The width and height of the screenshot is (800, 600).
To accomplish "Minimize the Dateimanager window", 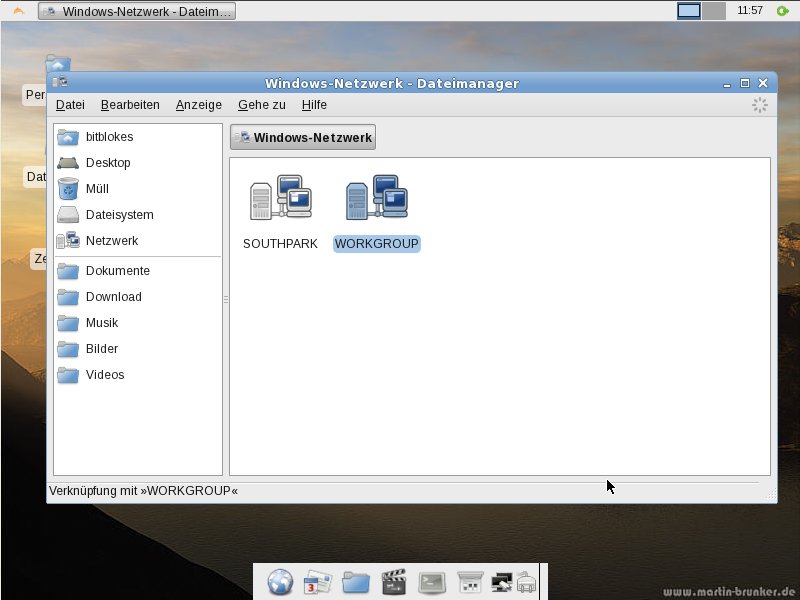I will [727, 85].
